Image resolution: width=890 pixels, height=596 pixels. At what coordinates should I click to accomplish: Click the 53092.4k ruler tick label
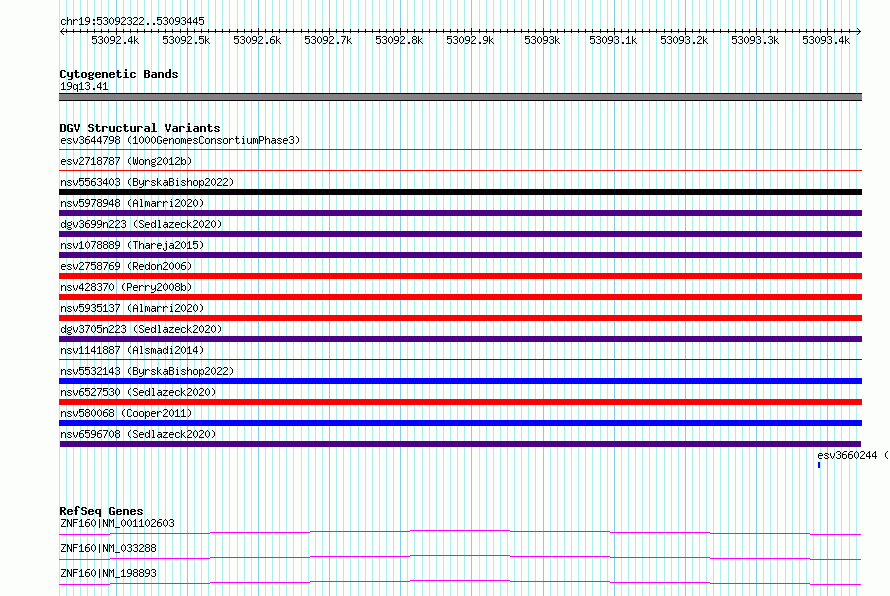tap(115, 40)
